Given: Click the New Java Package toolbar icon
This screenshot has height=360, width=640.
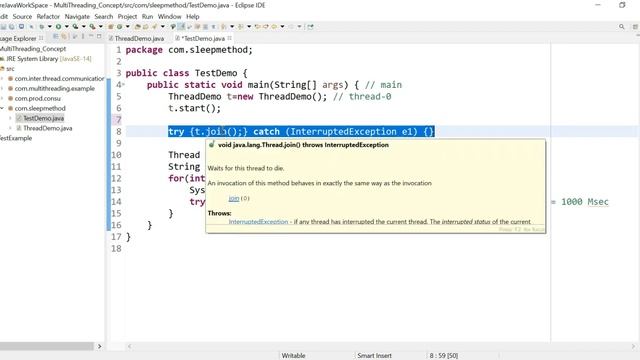Looking at the screenshot, I should 110,27.
